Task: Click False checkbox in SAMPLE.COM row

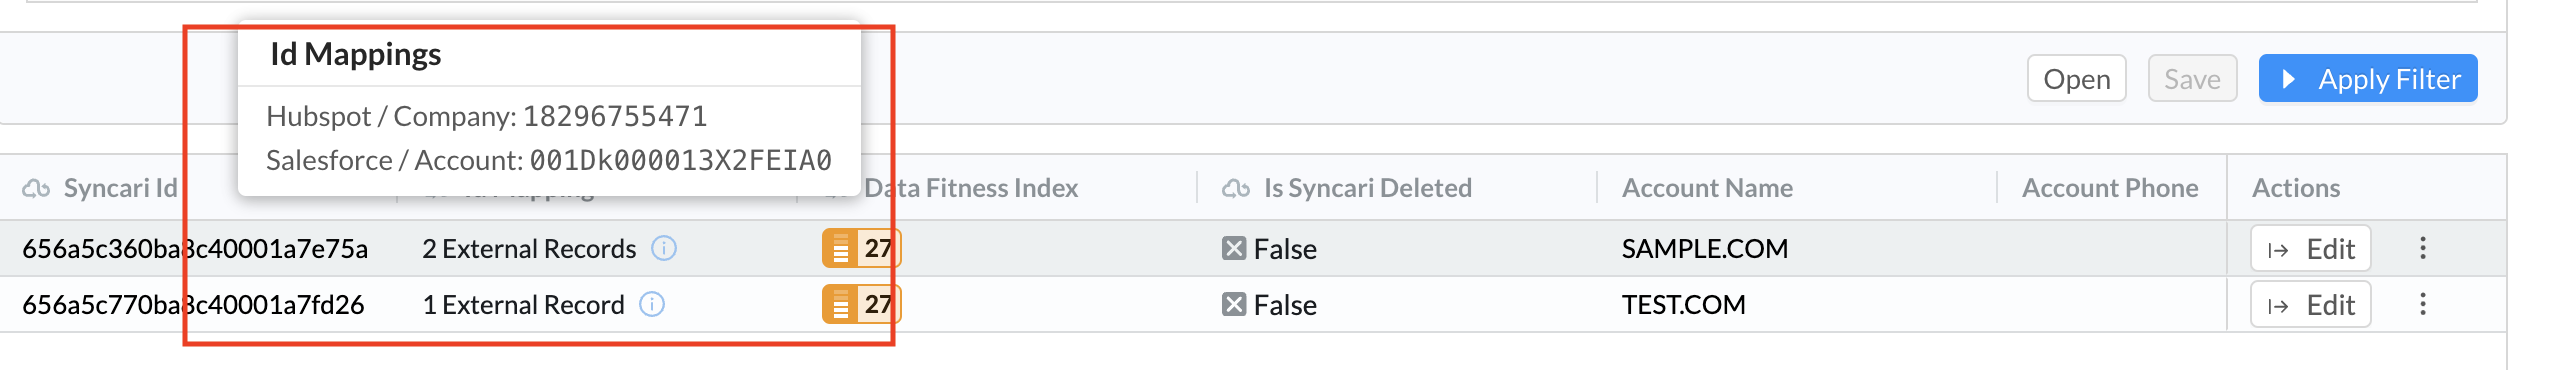Action: pyautogui.click(x=1234, y=248)
